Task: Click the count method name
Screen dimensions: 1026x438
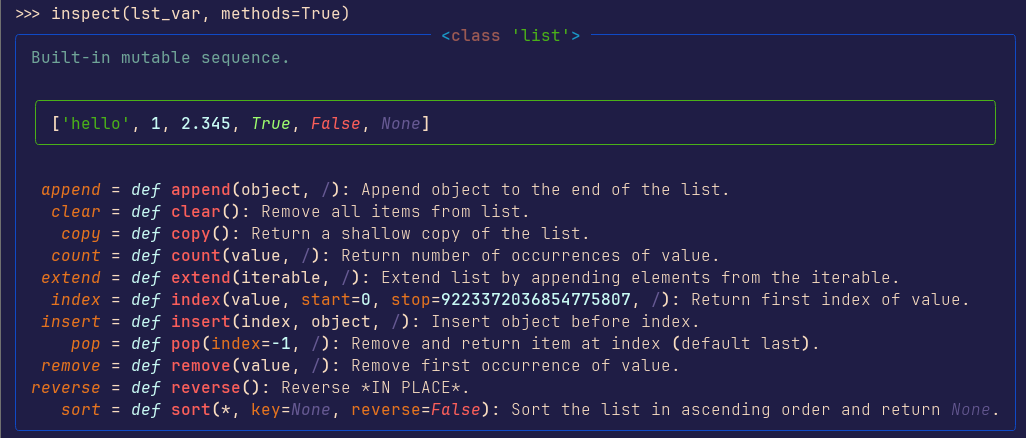Action: (76, 256)
